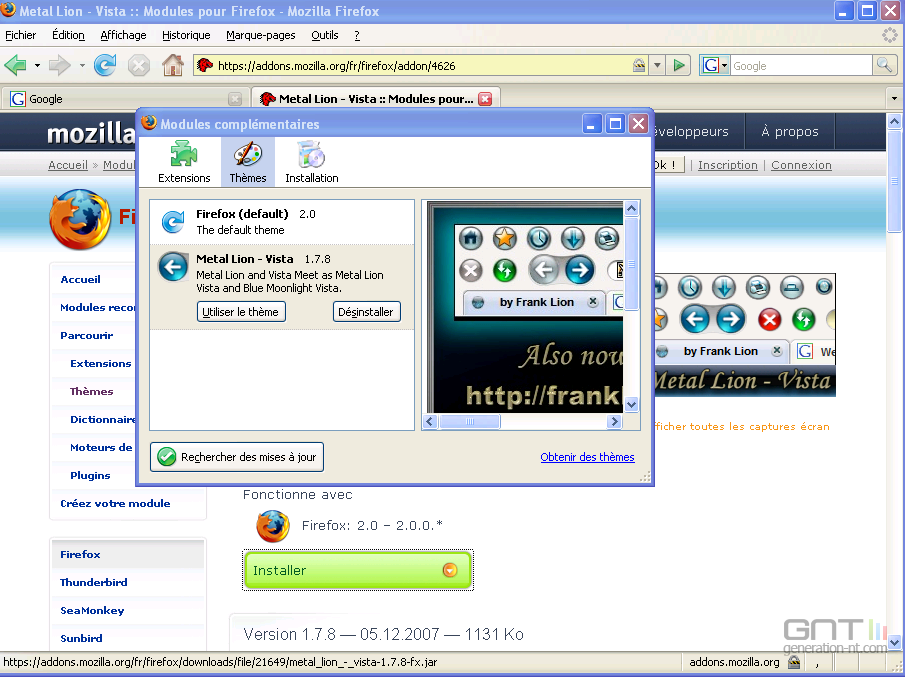Close the Google tab
Viewport: 905px width, 677px height.
(235, 99)
